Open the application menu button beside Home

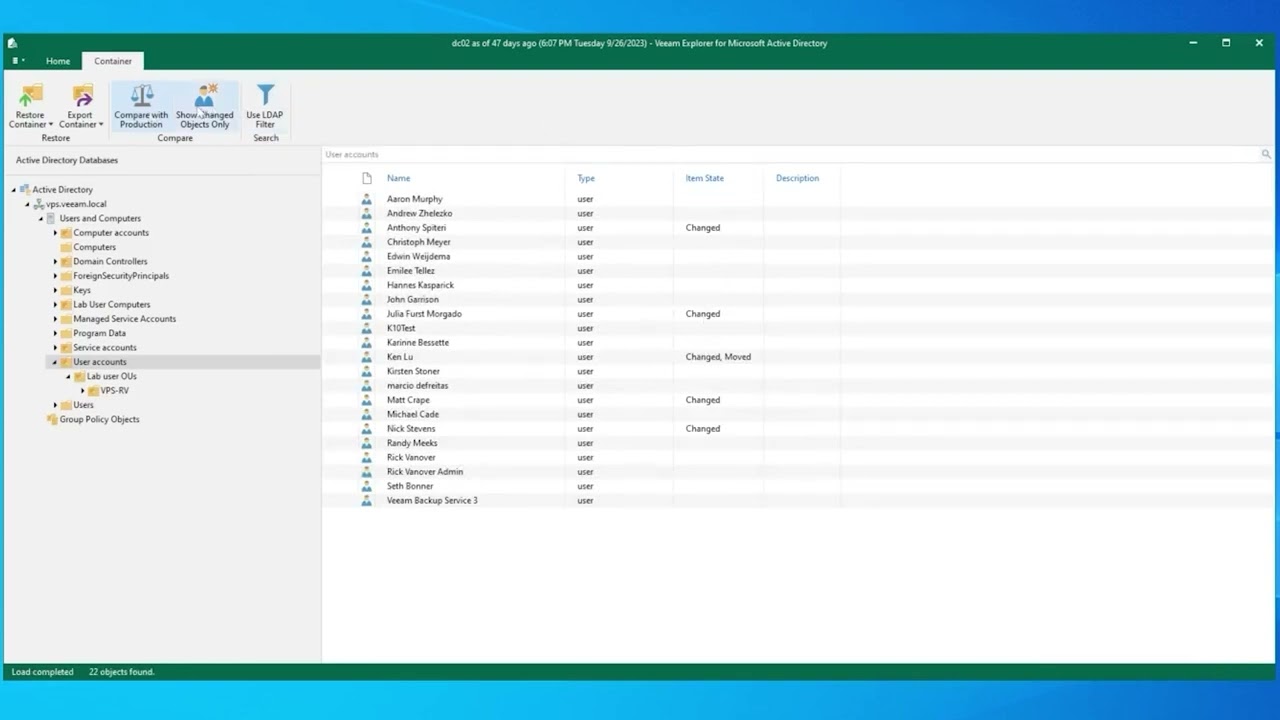17,61
